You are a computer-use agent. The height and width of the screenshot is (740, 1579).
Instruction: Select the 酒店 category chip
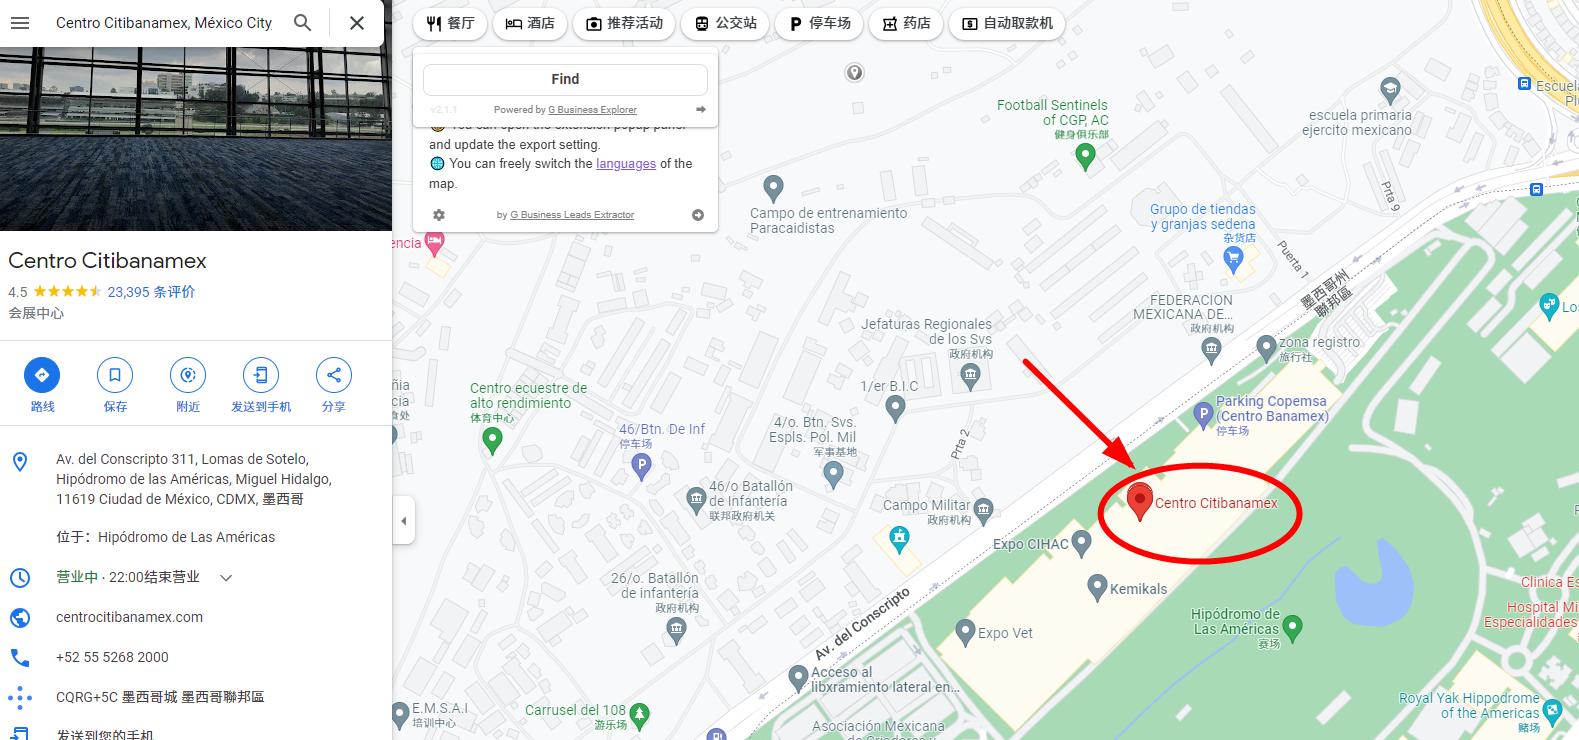530,23
